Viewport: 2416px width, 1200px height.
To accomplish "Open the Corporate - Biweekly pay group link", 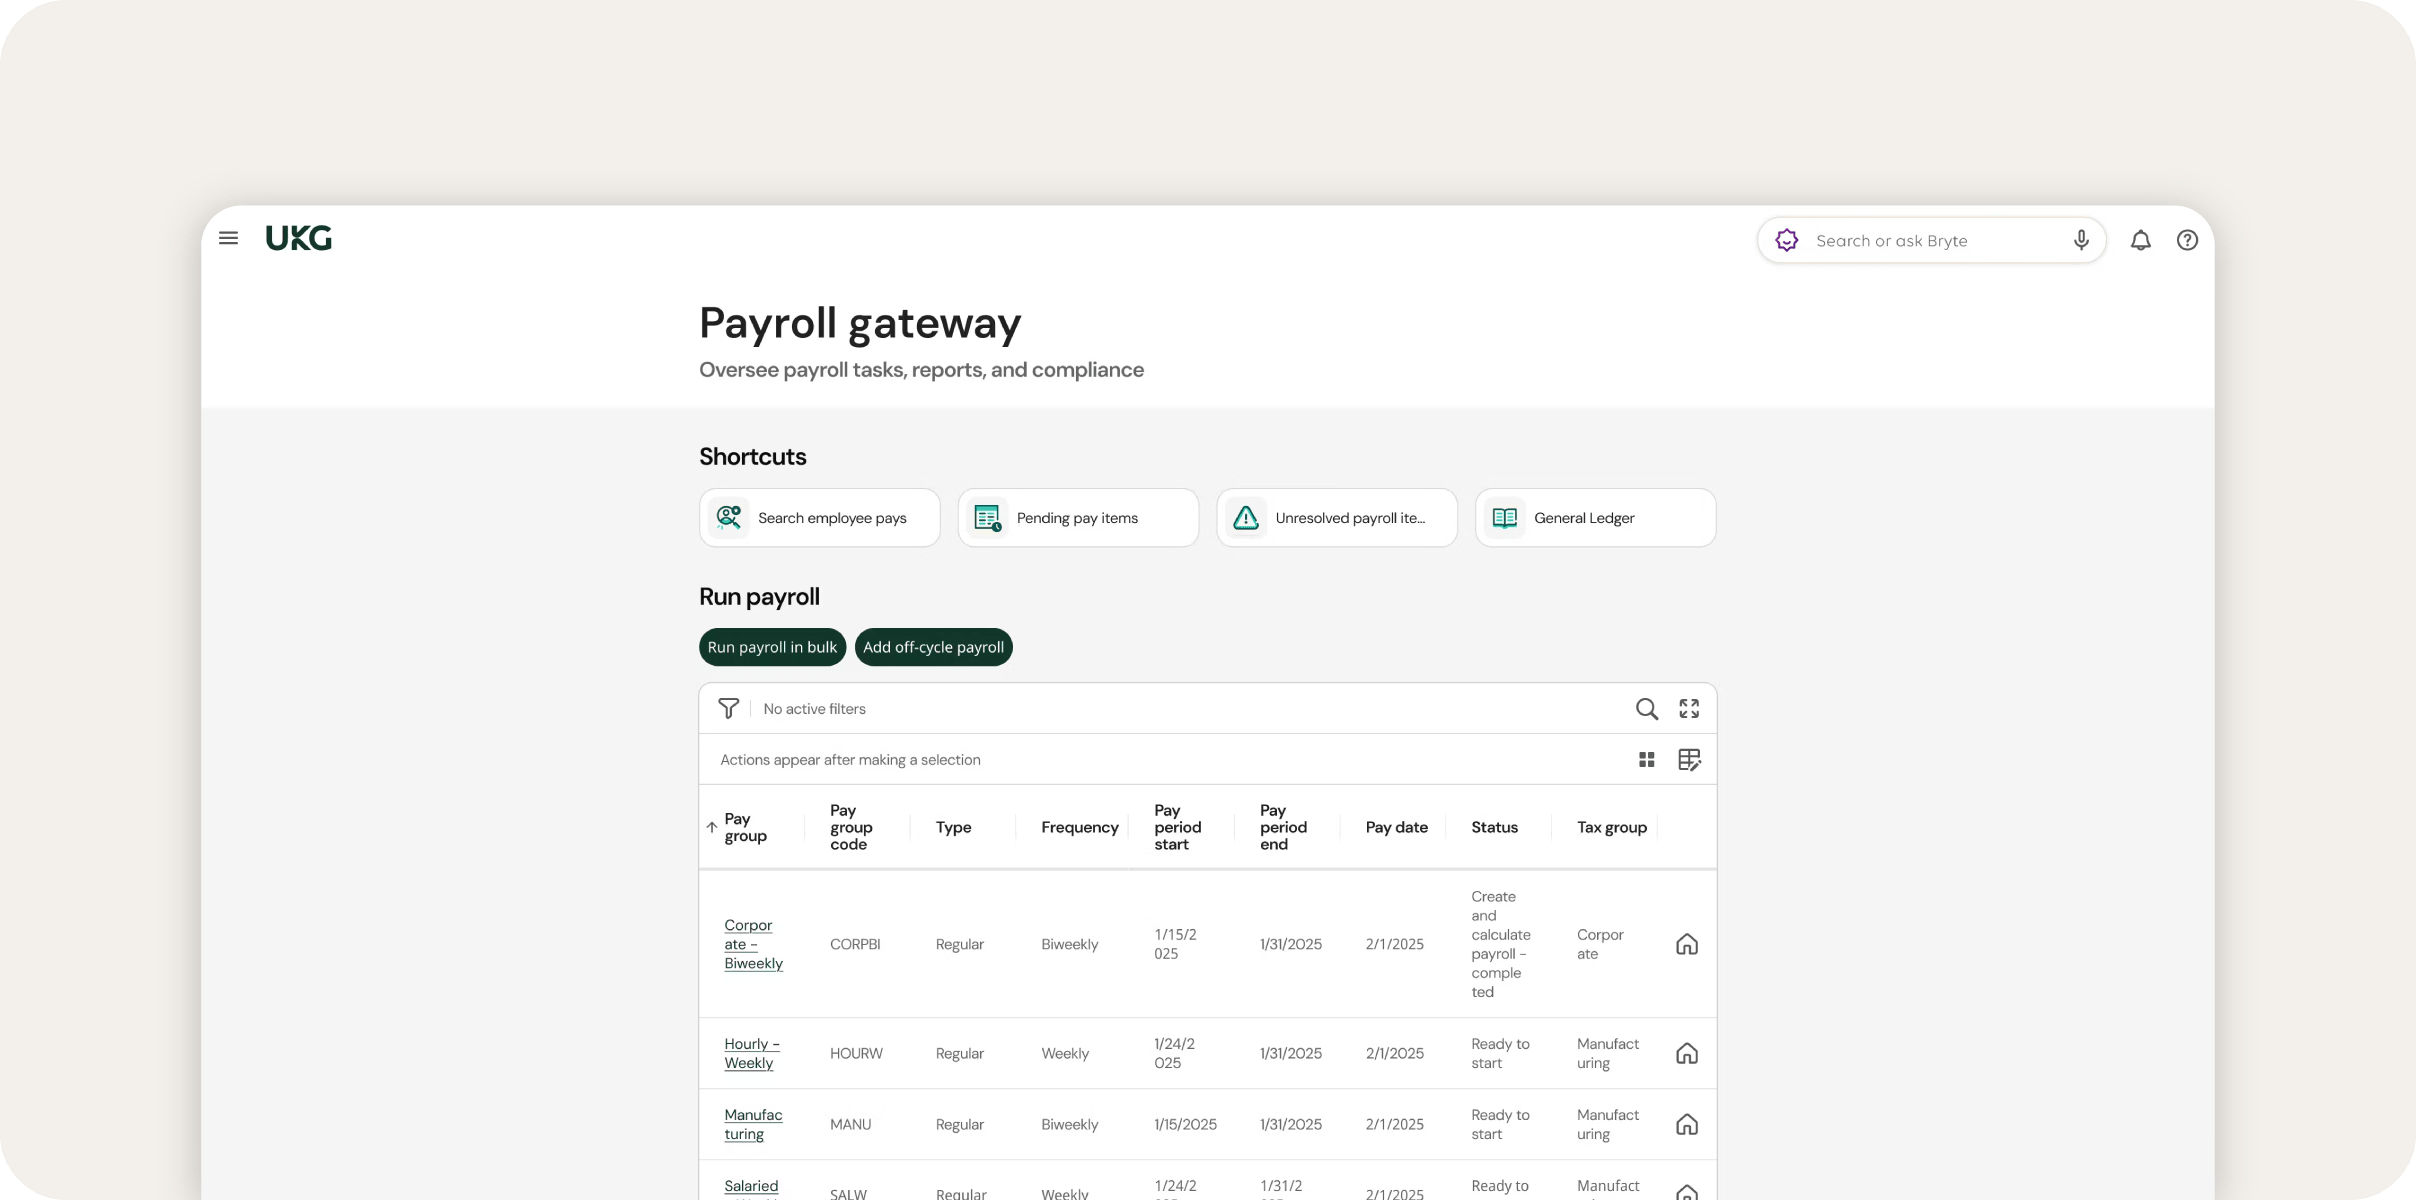I will tap(752, 944).
